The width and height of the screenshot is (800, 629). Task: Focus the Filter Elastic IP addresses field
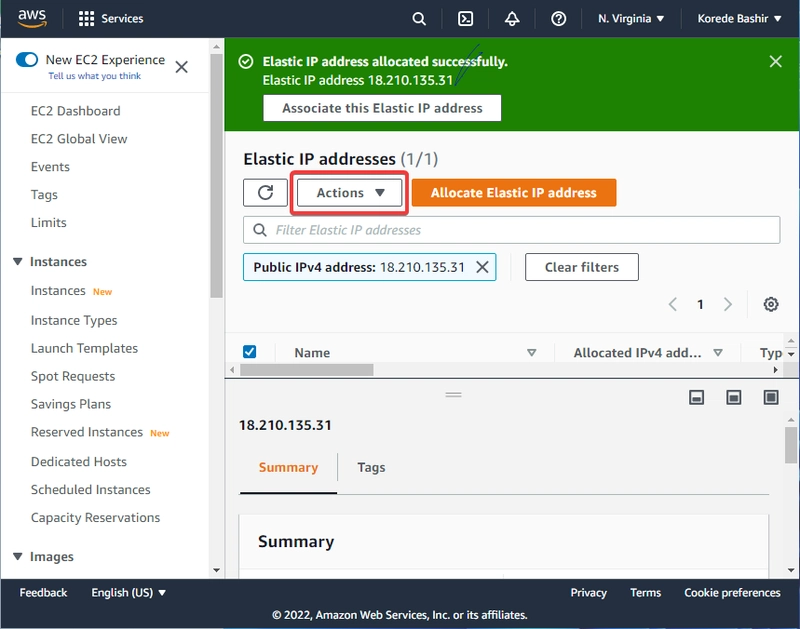pos(512,230)
